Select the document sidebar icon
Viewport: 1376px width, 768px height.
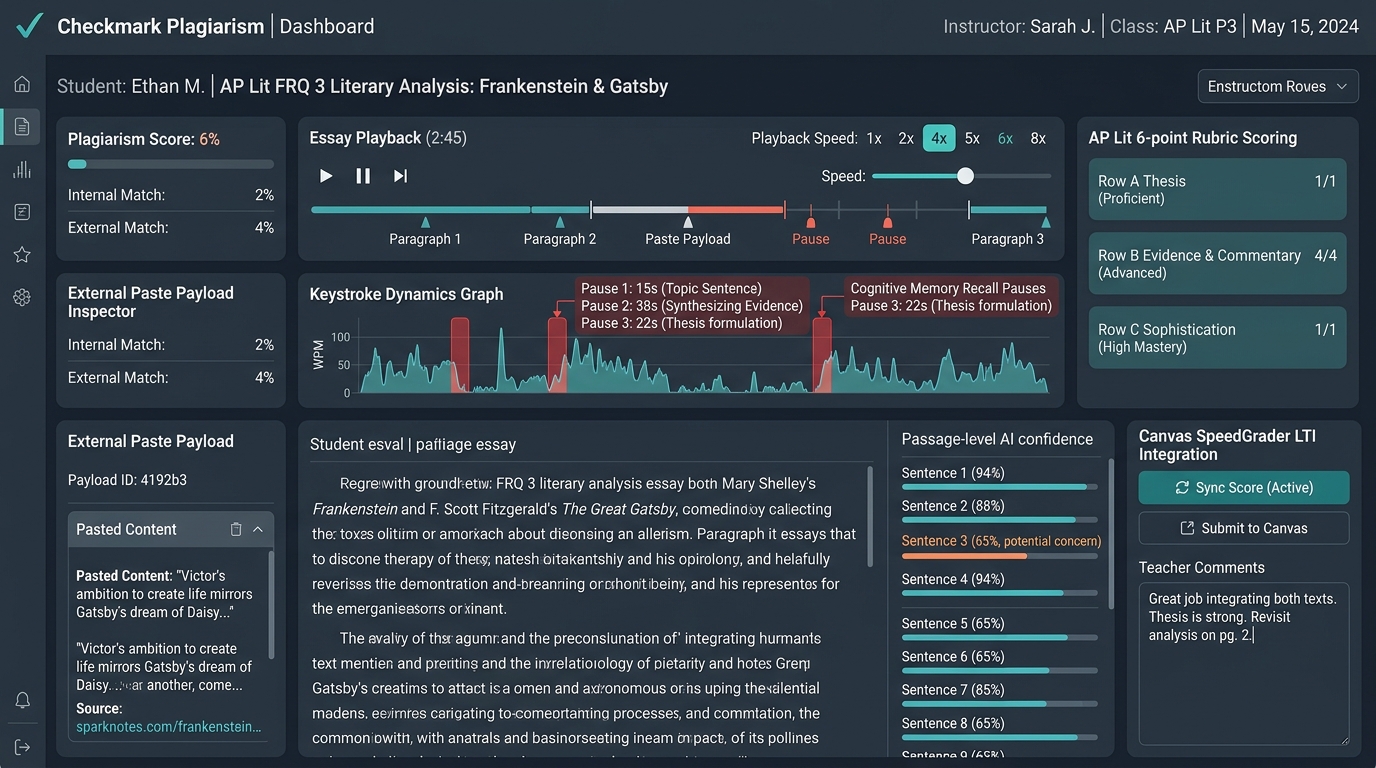coord(22,127)
